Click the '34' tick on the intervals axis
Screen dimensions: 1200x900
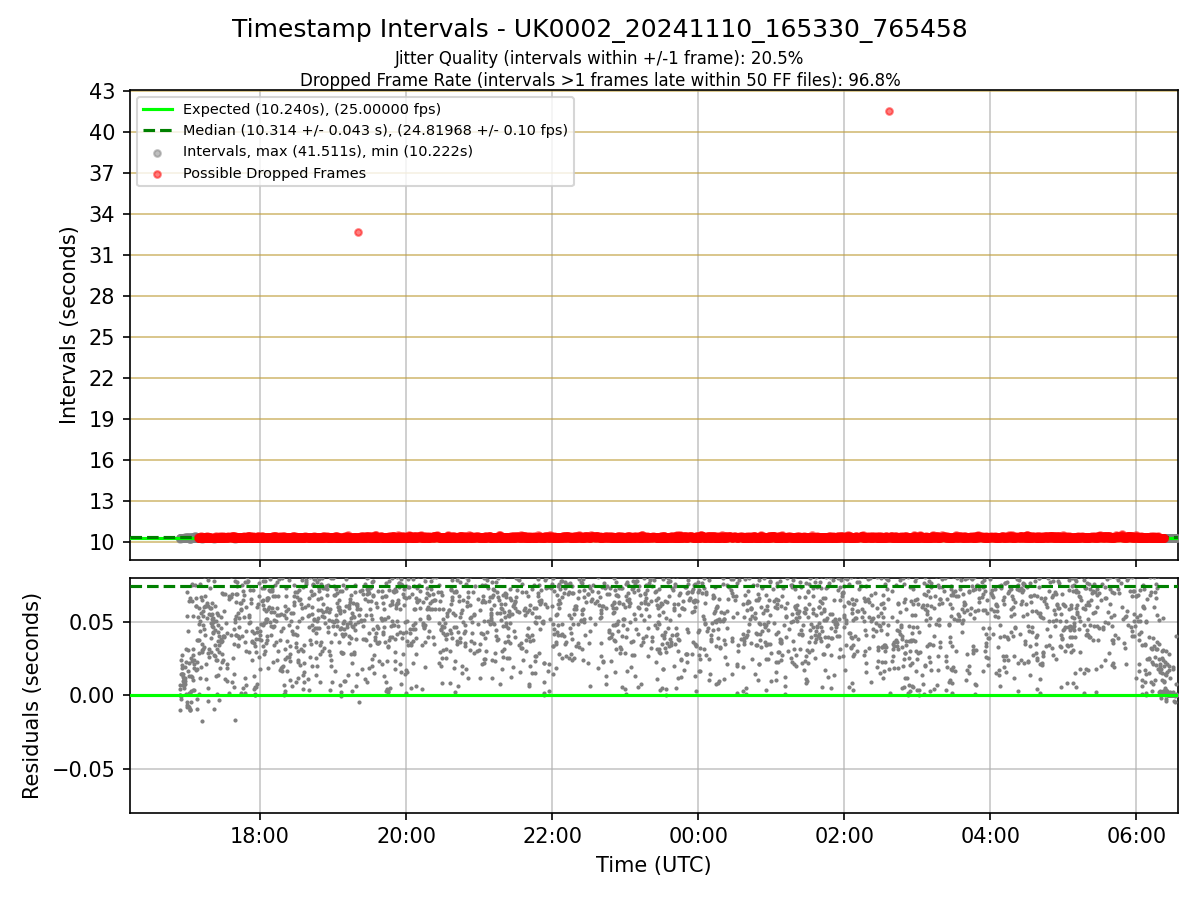pyautogui.click(x=104, y=214)
